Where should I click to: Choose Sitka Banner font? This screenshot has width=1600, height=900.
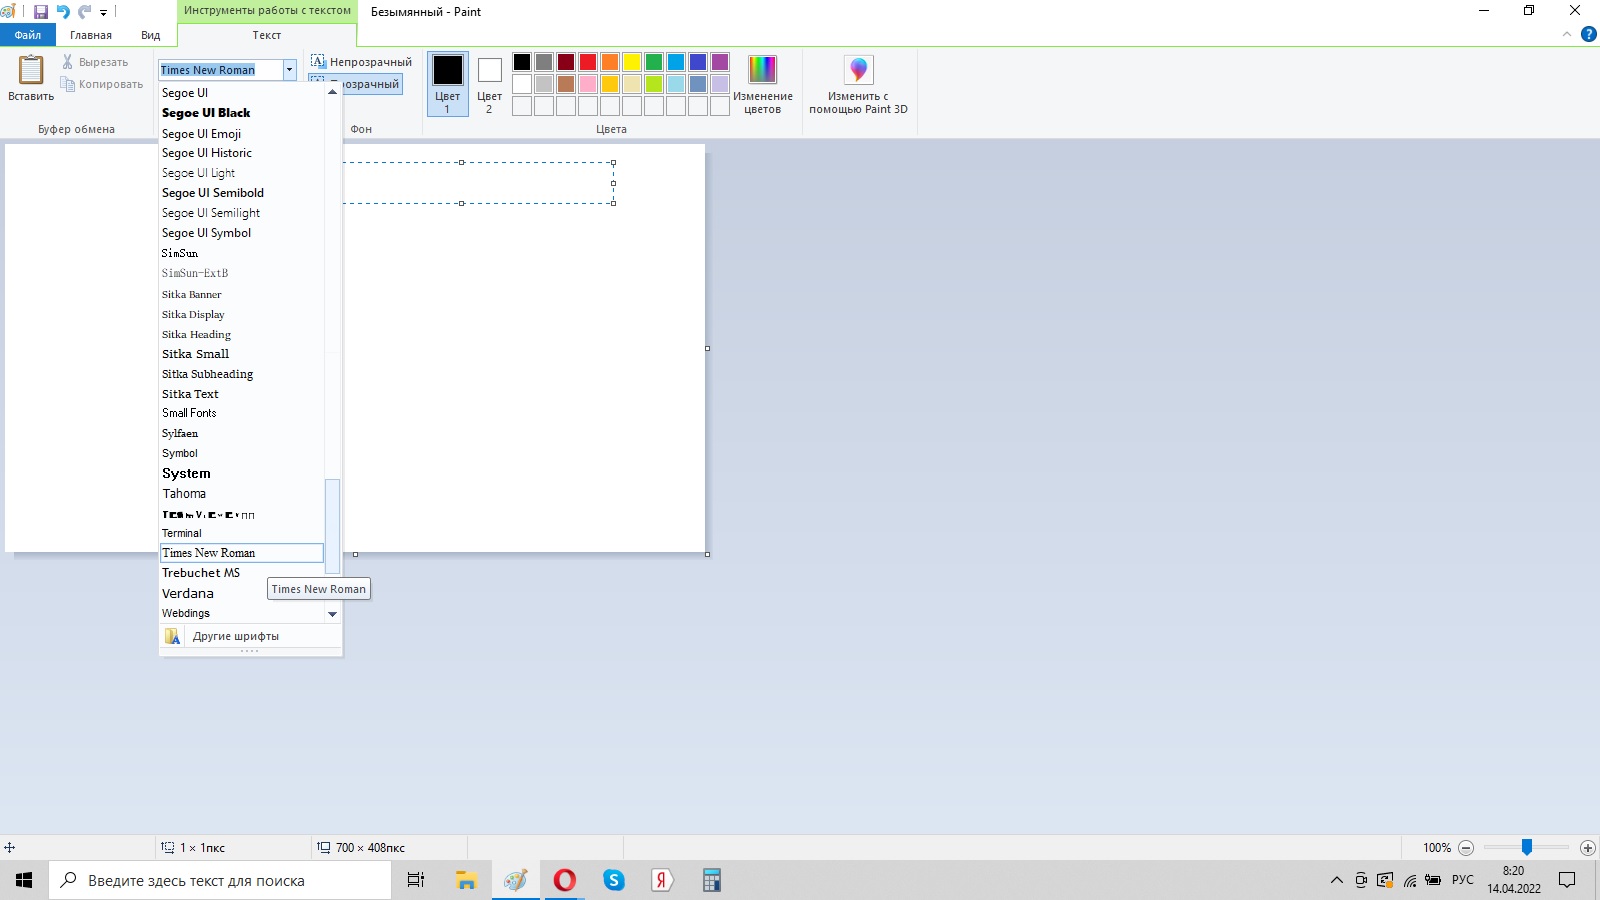241,294
